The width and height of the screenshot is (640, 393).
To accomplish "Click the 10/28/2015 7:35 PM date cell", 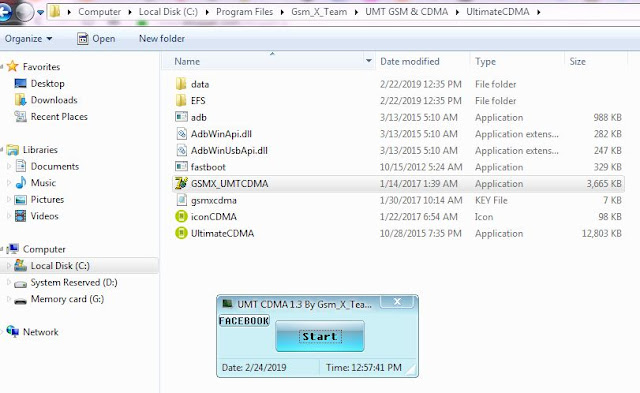I will click(x=421, y=233).
